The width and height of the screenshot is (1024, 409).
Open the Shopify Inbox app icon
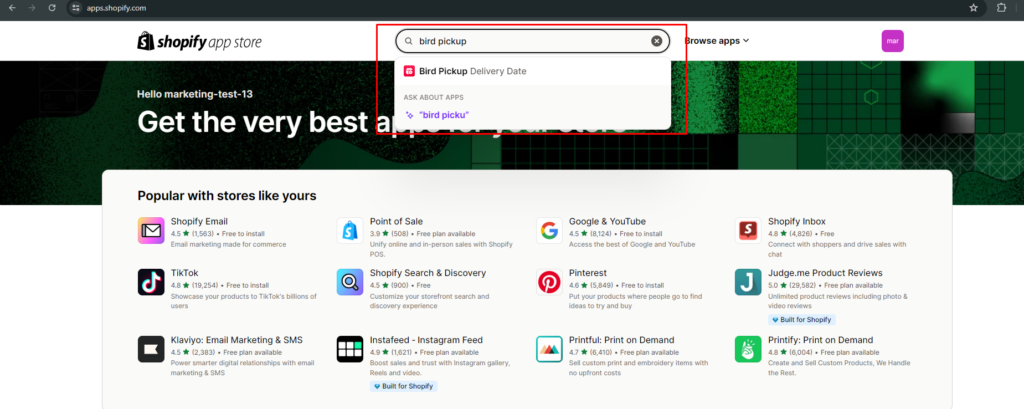748,231
